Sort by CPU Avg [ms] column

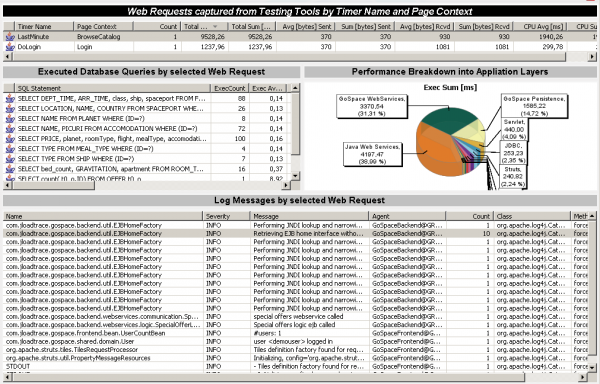click(540, 26)
